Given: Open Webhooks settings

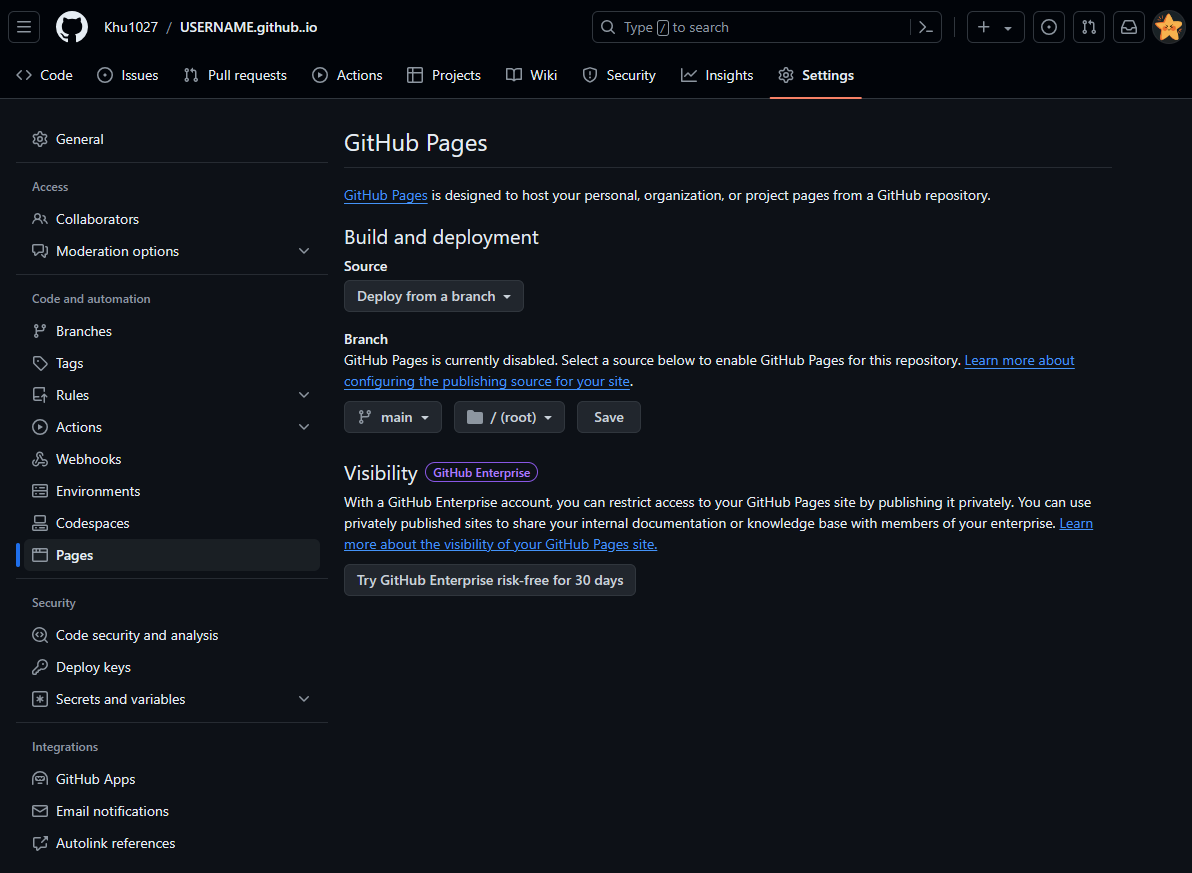Looking at the screenshot, I should tap(172, 459).
